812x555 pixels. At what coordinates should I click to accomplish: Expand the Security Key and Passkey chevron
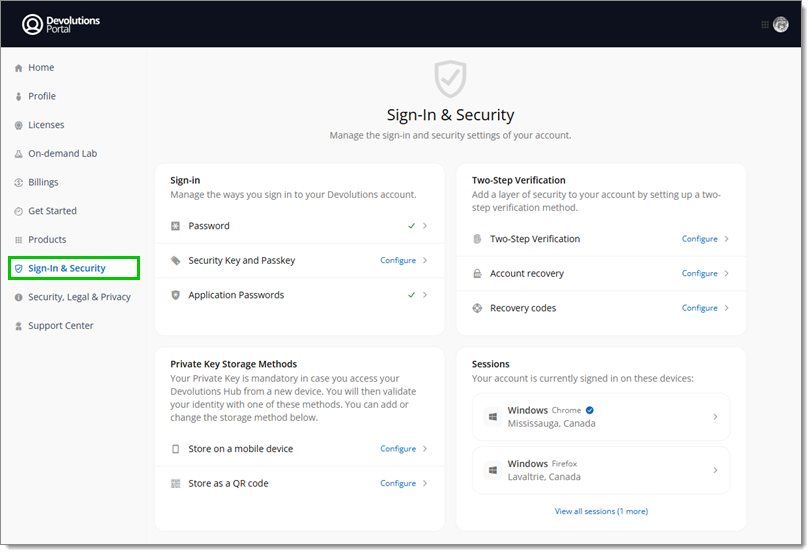click(425, 260)
